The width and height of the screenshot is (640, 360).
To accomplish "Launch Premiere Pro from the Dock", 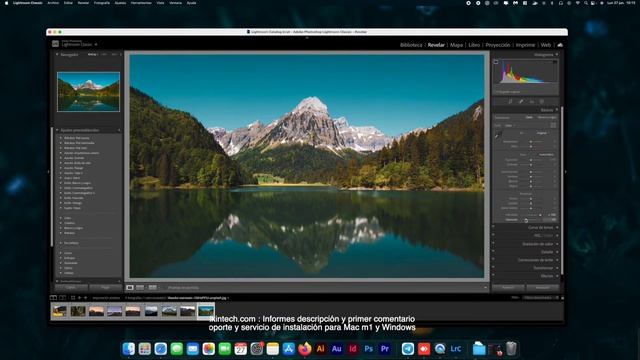I will pos(384,349).
